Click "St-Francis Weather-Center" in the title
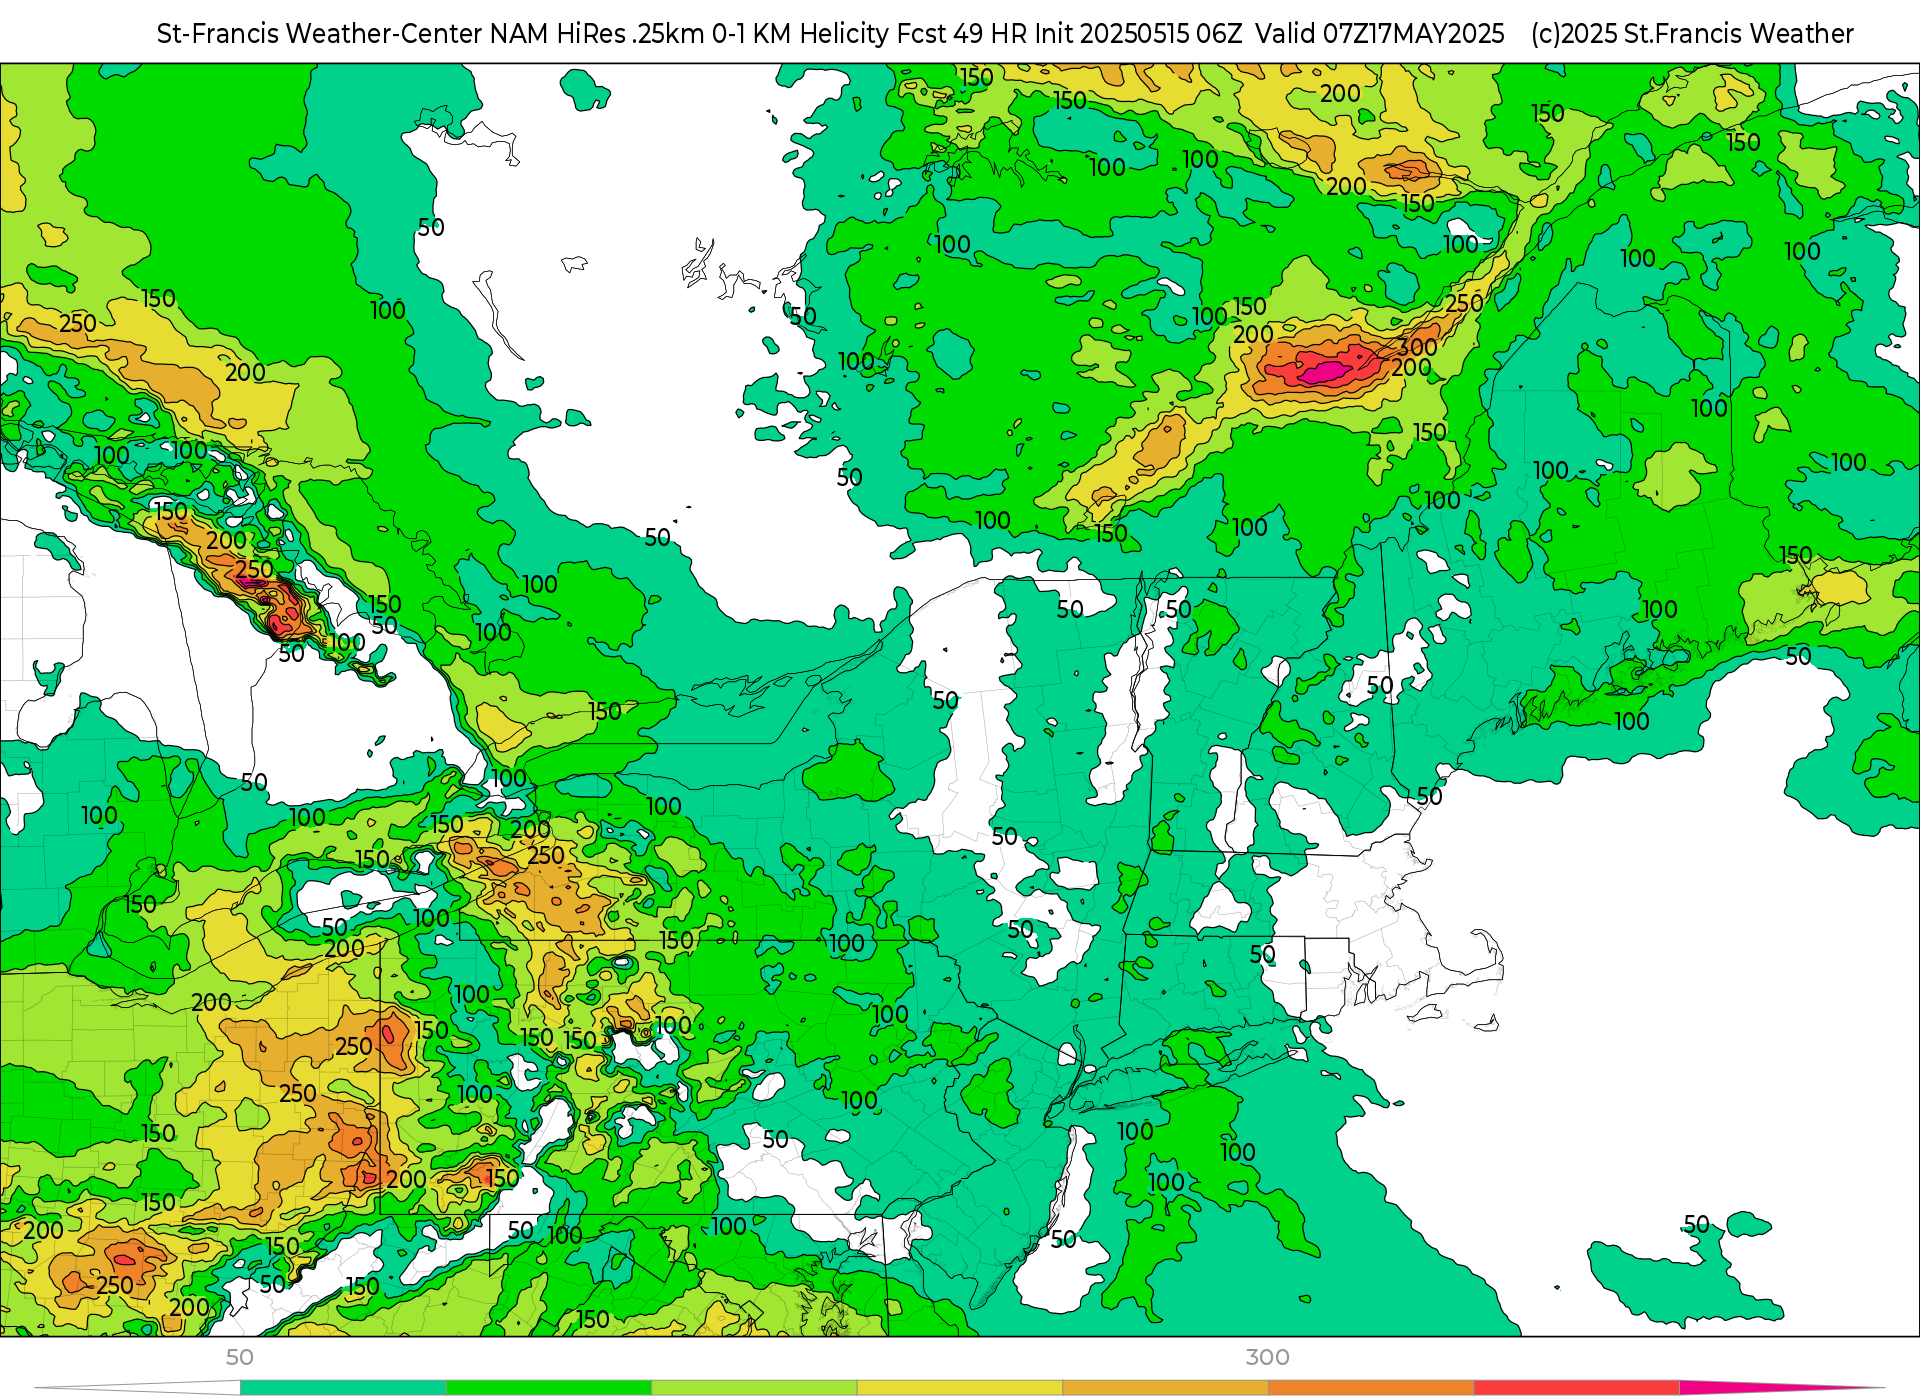1920x1400 pixels. [320, 34]
